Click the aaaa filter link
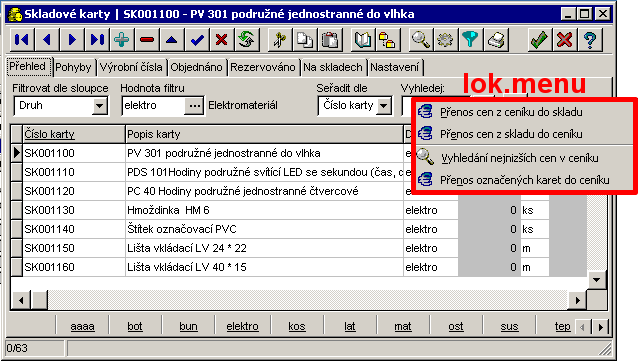638x361 pixels. 82,326
